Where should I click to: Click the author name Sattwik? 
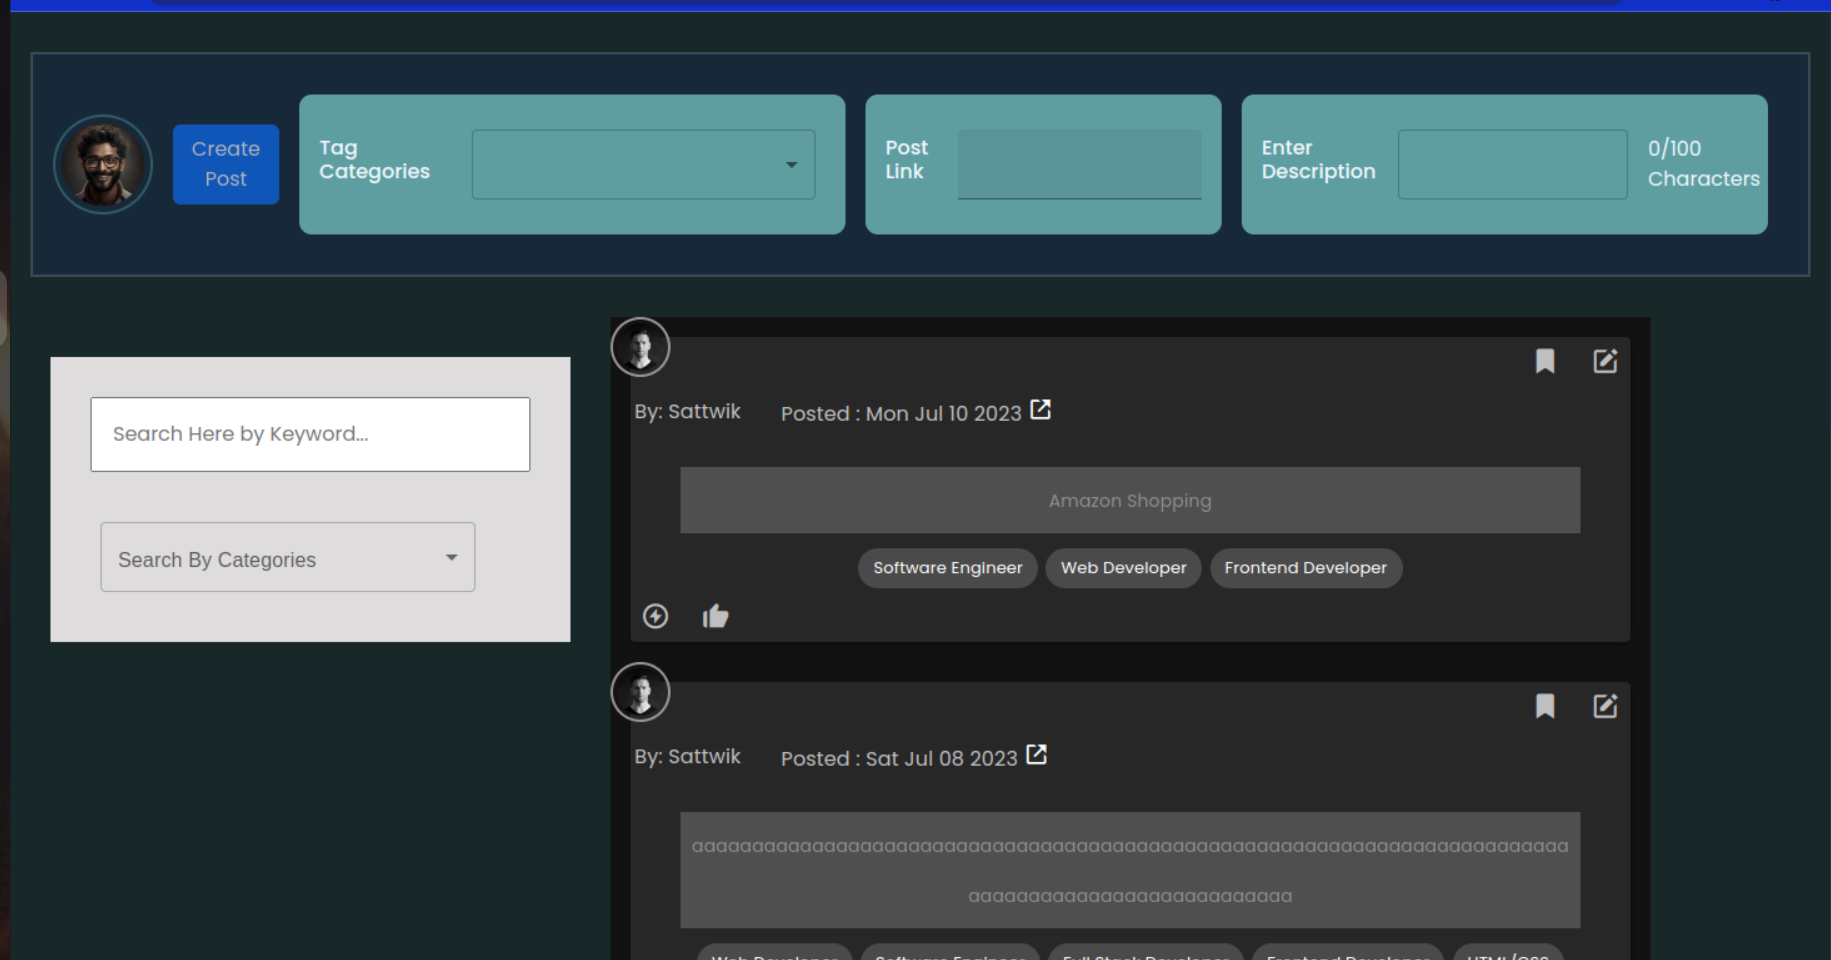[x=704, y=411]
